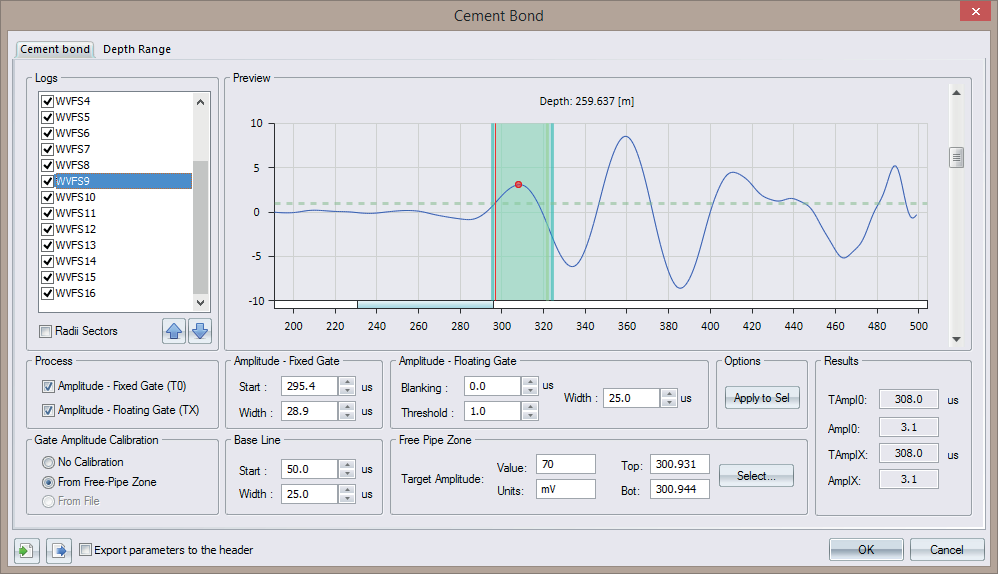The width and height of the screenshot is (998, 574).
Task: Click the preview depth slider handle
Action: (956, 157)
